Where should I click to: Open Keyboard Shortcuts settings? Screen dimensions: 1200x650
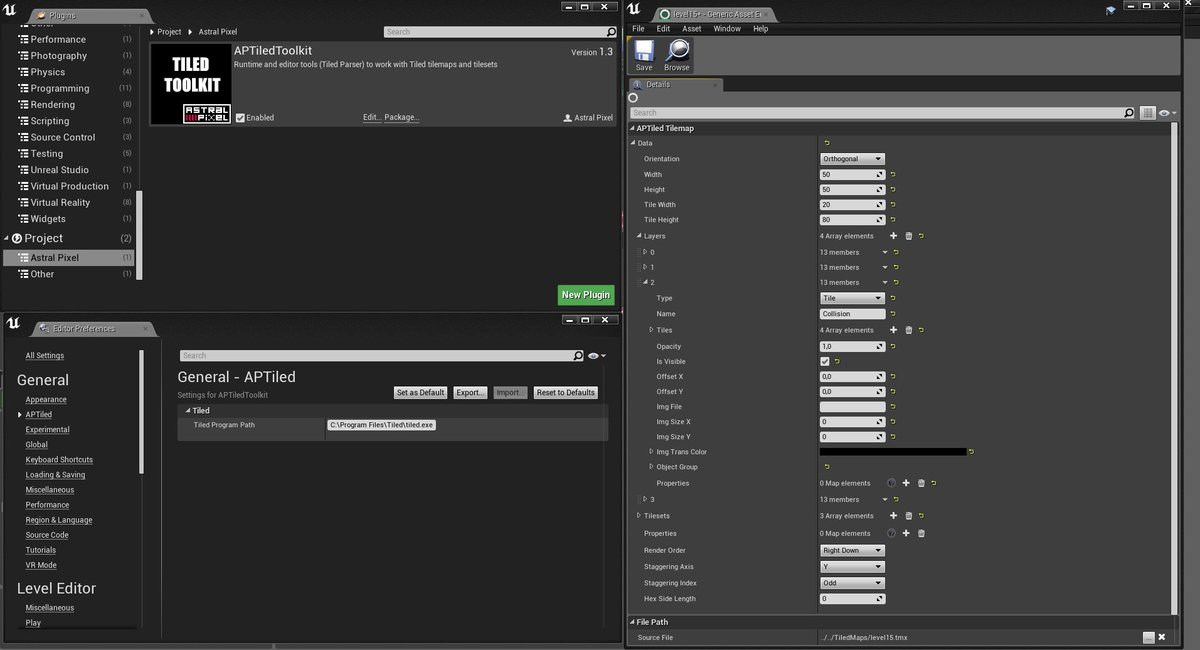[59, 460]
